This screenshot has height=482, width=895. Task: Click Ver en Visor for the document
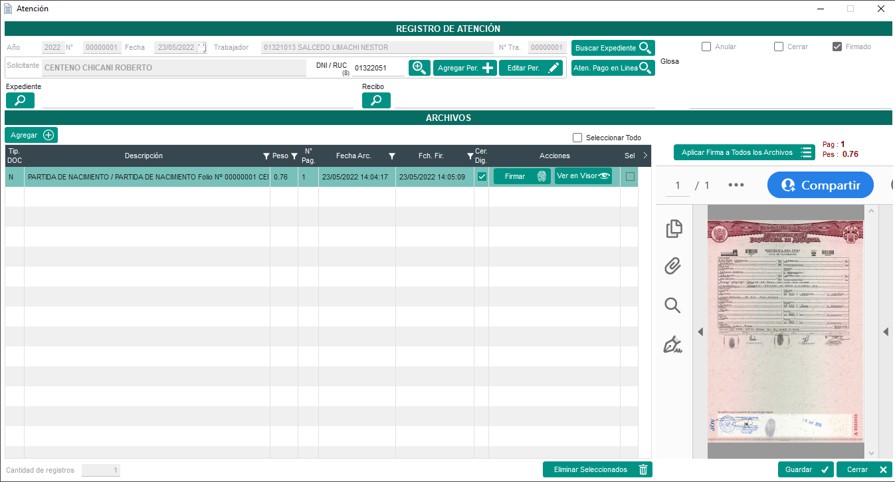[x=583, y=177]
